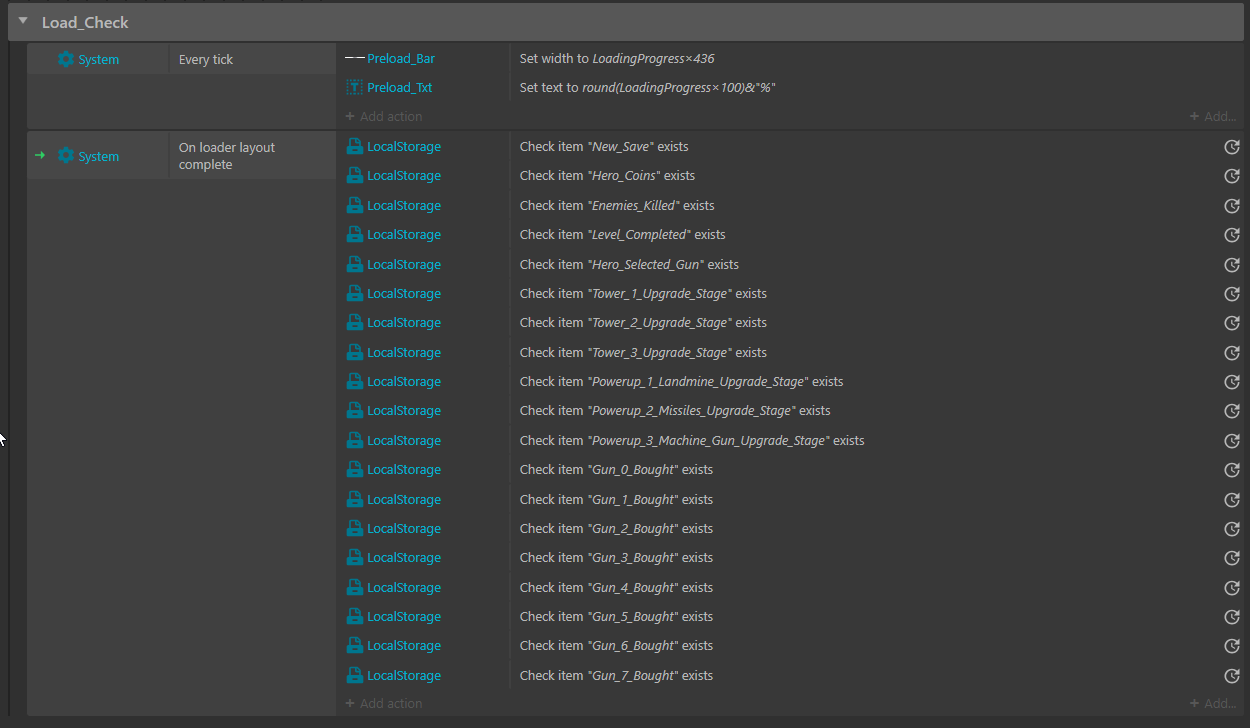Image resolution: width=1250 pixels, height=728 pixels.
Task: Select the Check item "Gun_0_Bought" exists action
Action: [616, 470]
